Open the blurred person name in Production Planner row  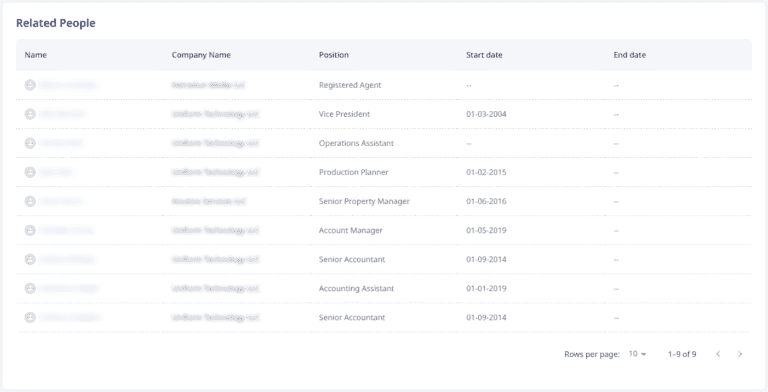(x=56, y=172)
